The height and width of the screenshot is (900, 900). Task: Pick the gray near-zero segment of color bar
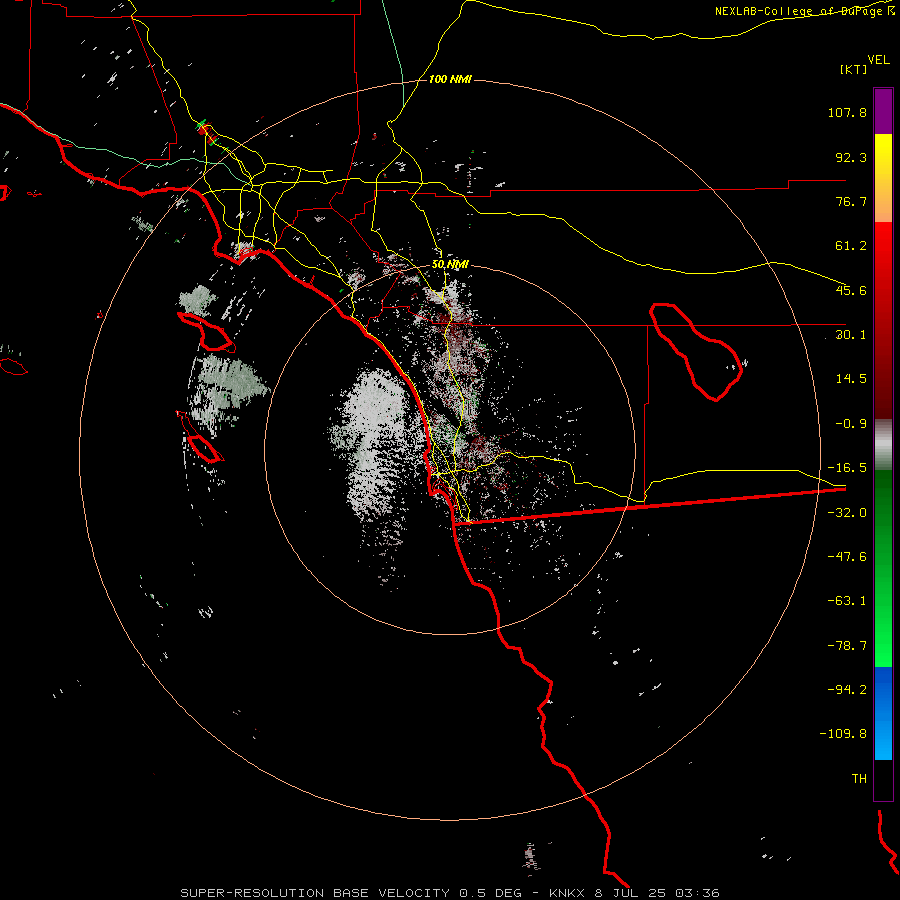click(x=883, y=445)
